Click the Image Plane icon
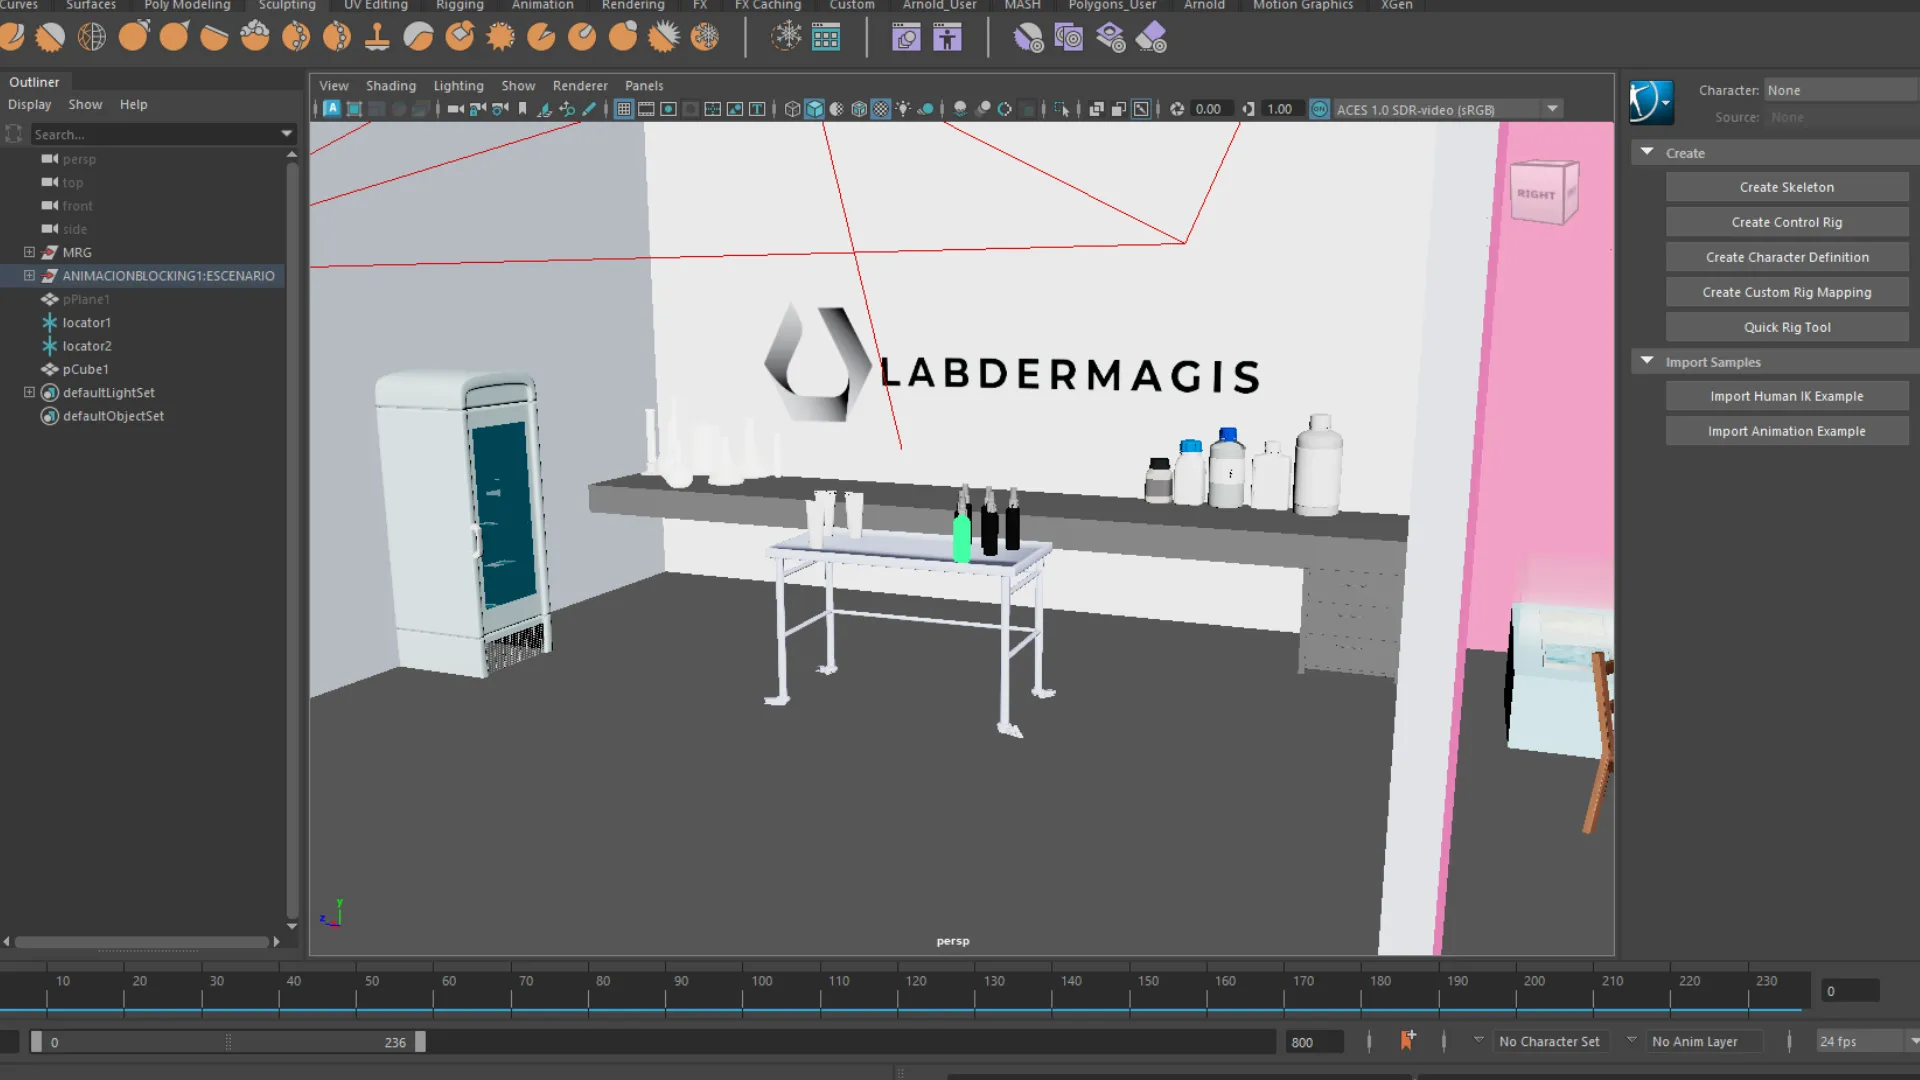The width and height of the screenshot is (1920, 1080). tap(544, 109)
